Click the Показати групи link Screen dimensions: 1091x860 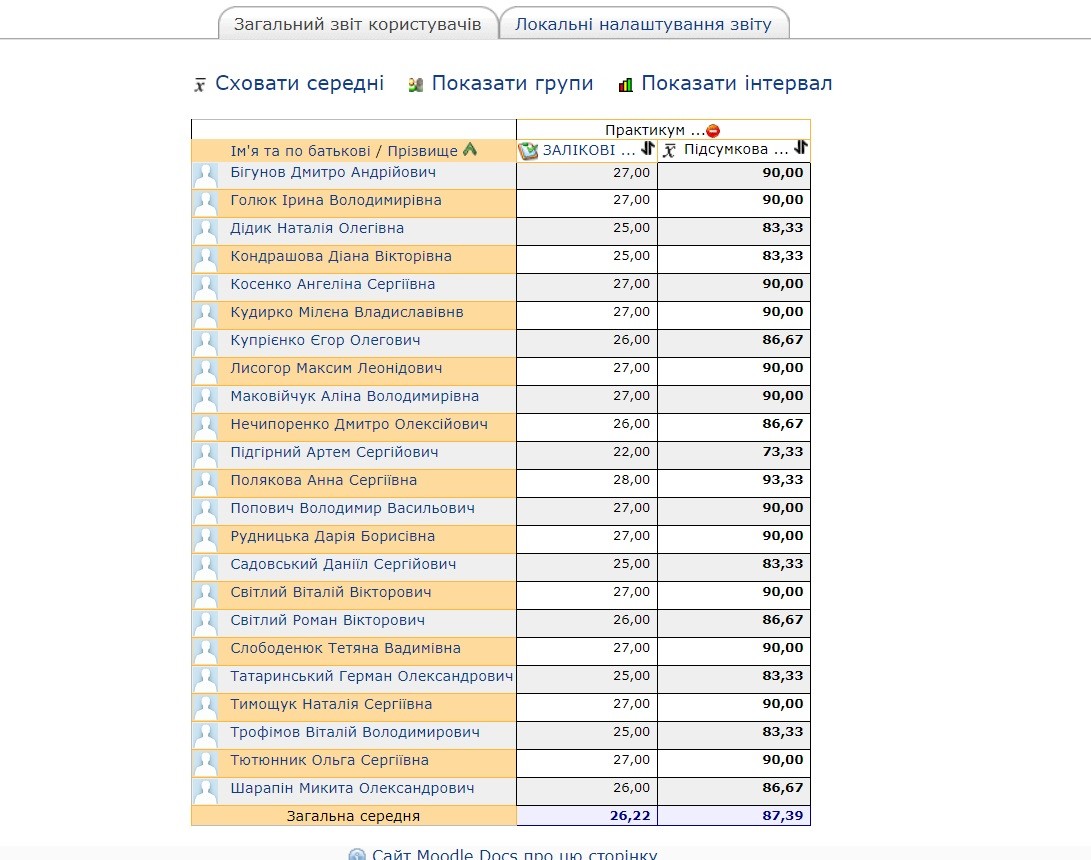tap(512, 83)
